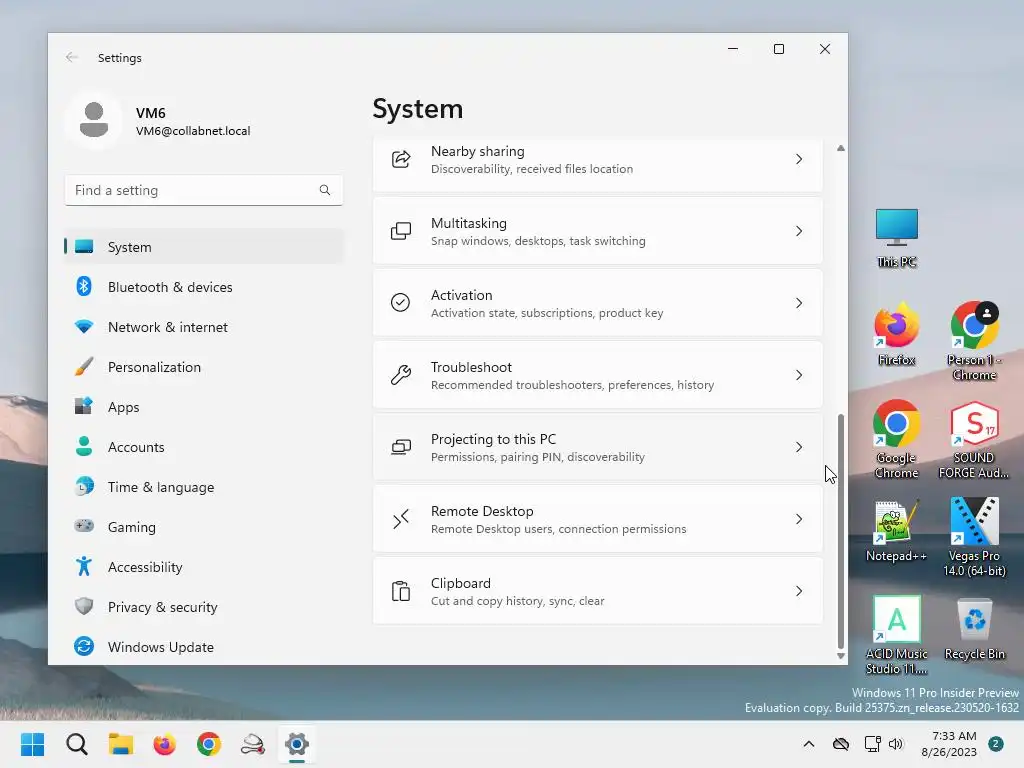1024x768 pixels.
Task: Click the Privacy & security shield icon
Action: point(84,606)
